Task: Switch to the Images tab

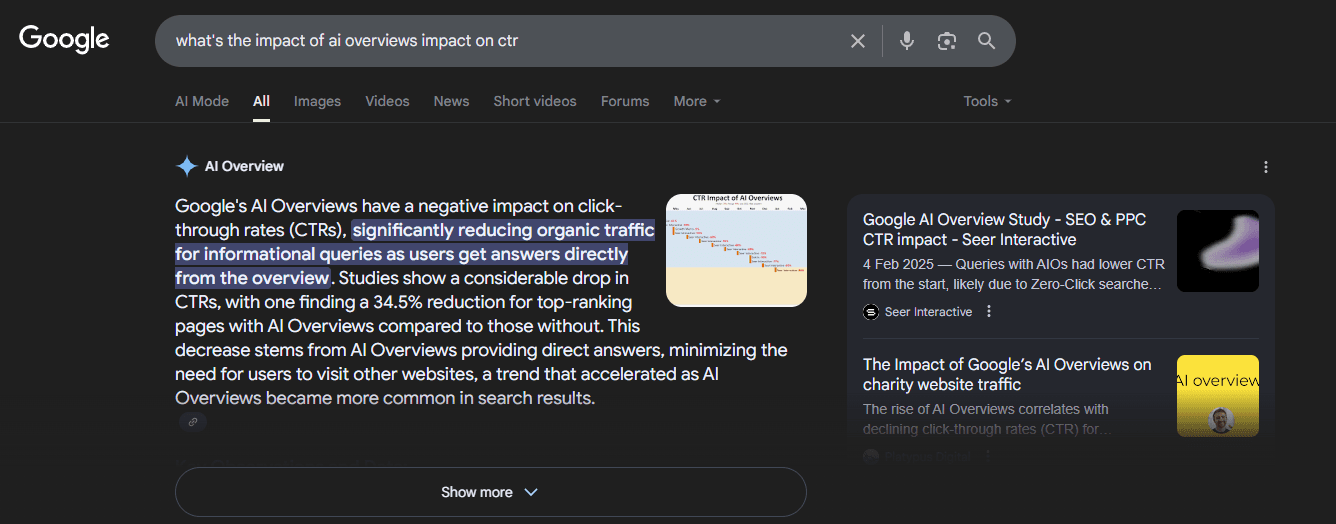Action: [317, 101]
